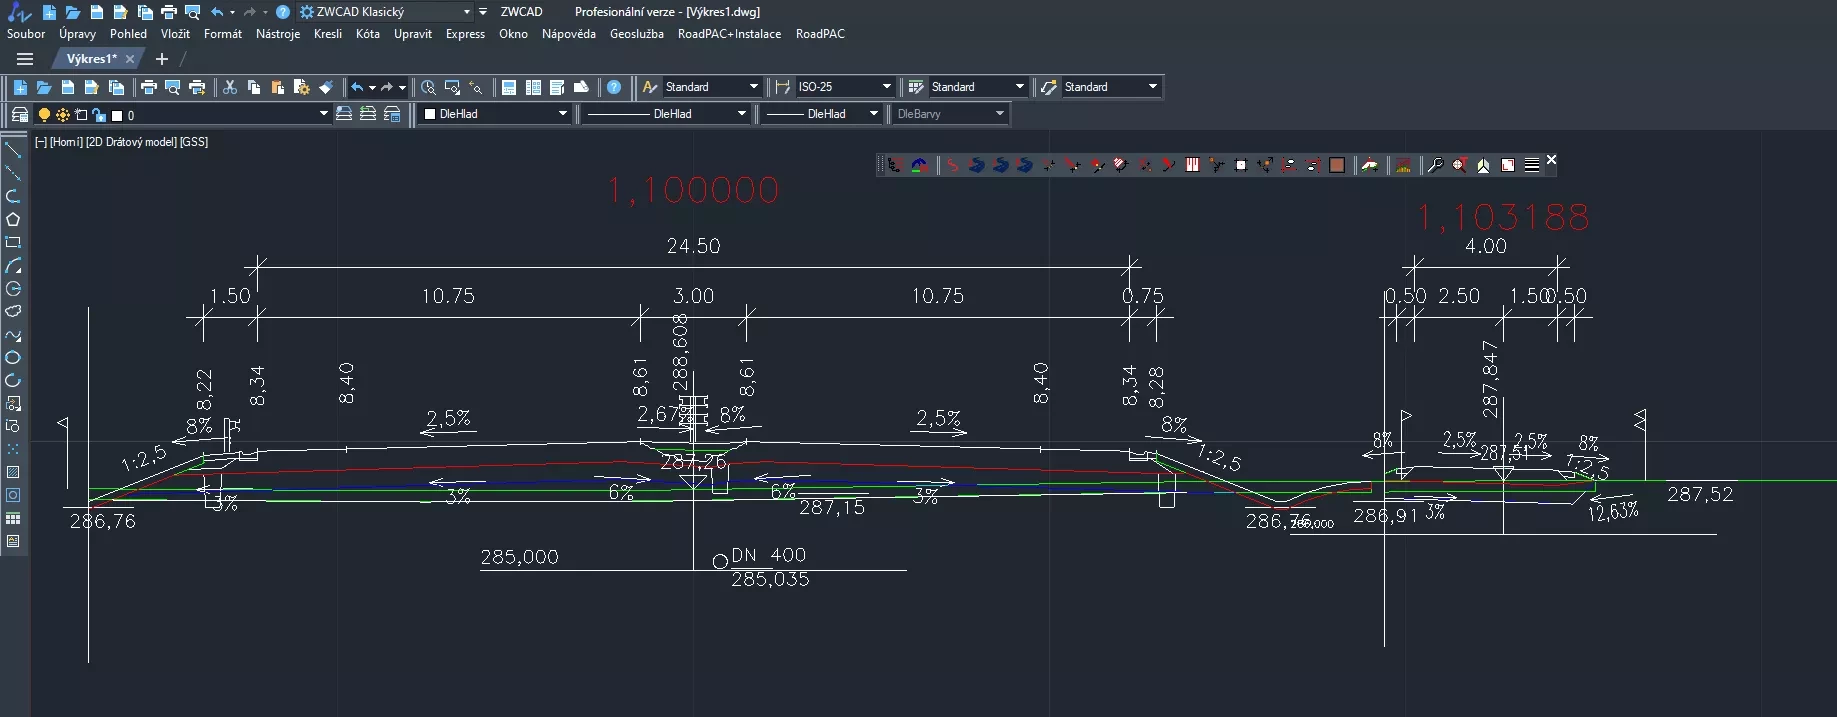Viewport: 1837px width, 717px height.
Task: Open the ISO-25 dimension style dropdown
Action: (886, 87)
